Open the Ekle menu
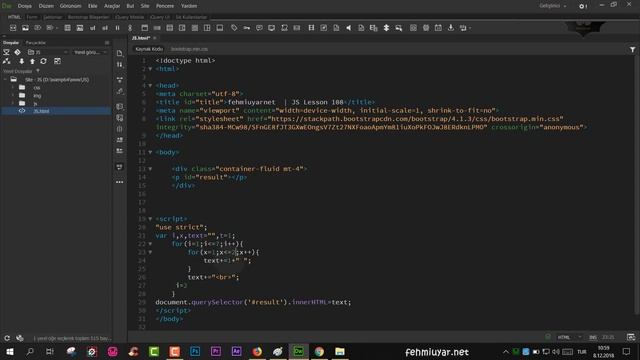The image size is (640, 360). (x=93, y=6)
